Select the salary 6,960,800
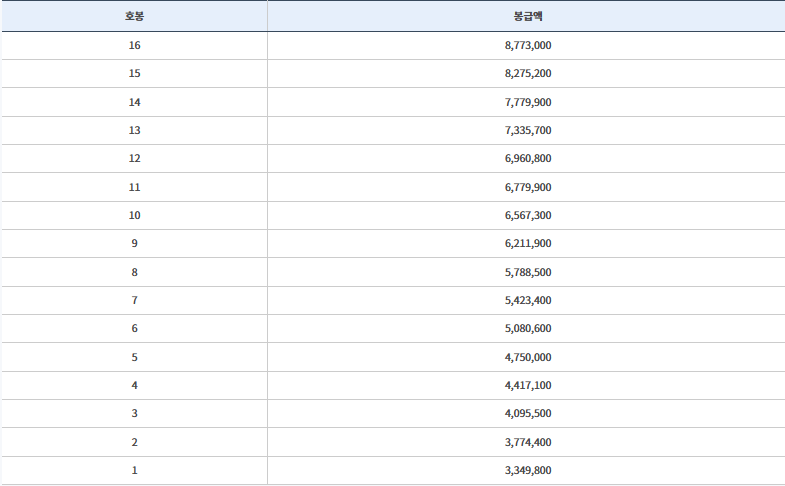This screenshot has width=785, height=486. (528, 159)
